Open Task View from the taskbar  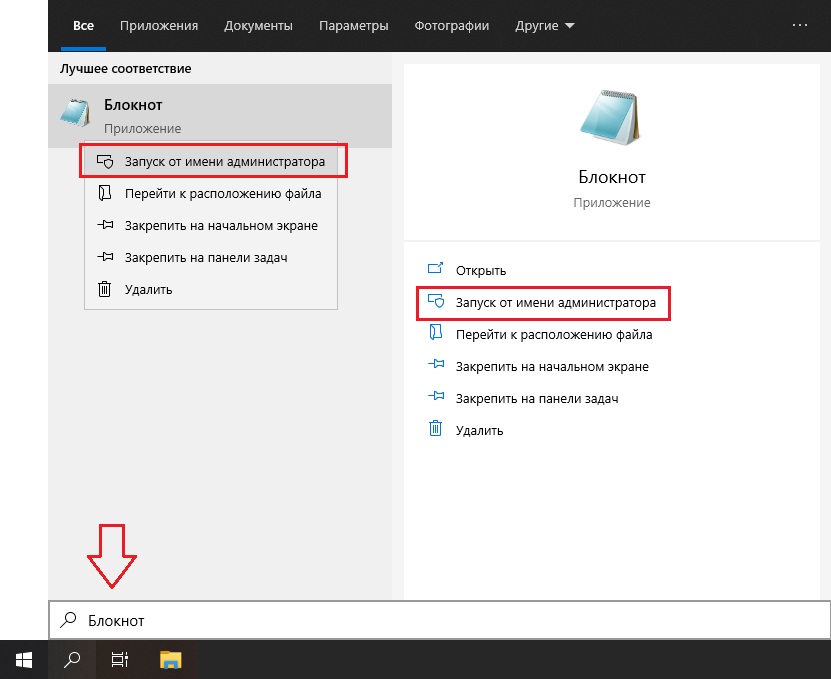tap(120, 659)
